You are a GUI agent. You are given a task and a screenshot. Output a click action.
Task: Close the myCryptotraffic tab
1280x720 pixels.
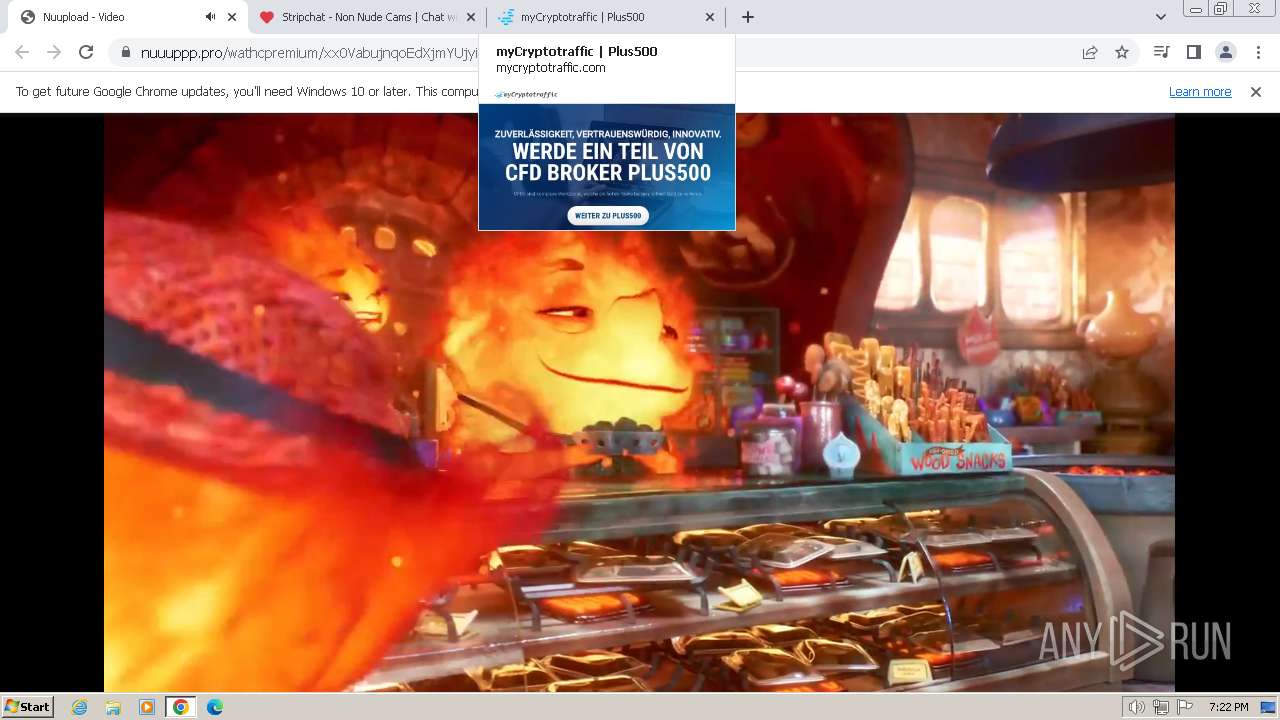pyautogui.click(x=710, y=17)
